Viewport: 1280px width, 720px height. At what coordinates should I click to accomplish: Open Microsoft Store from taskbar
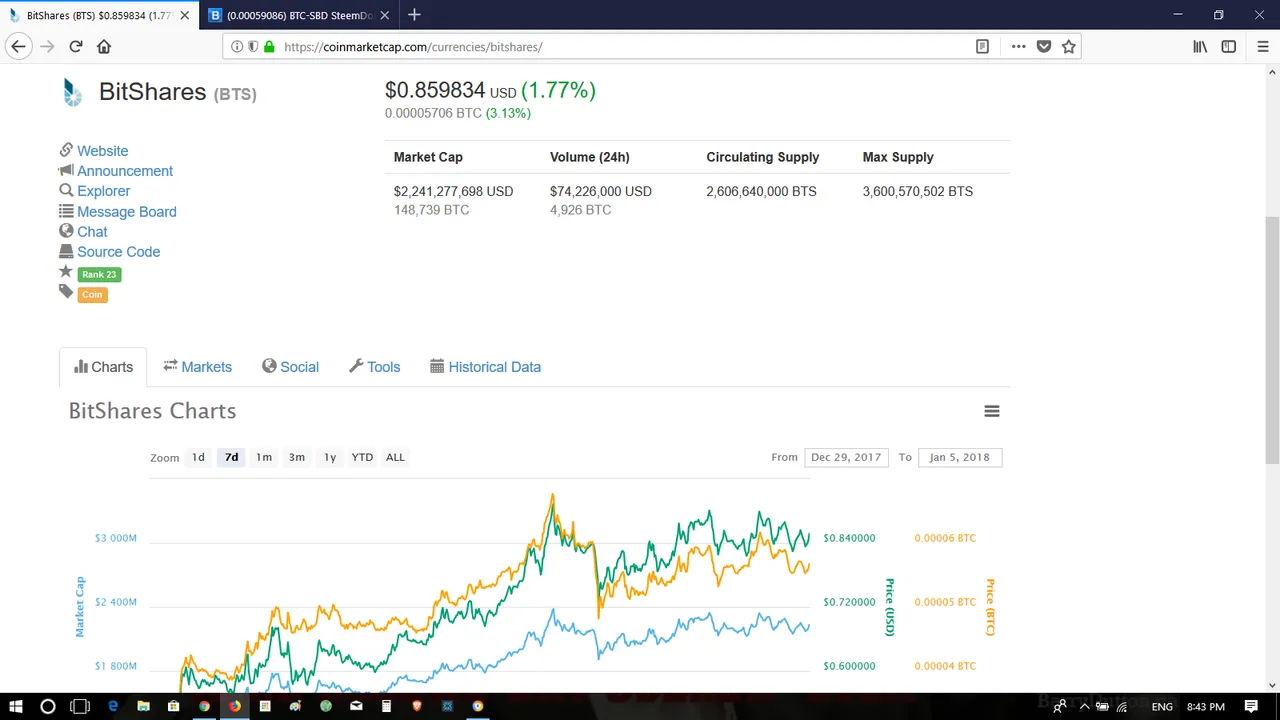(174, 706)
